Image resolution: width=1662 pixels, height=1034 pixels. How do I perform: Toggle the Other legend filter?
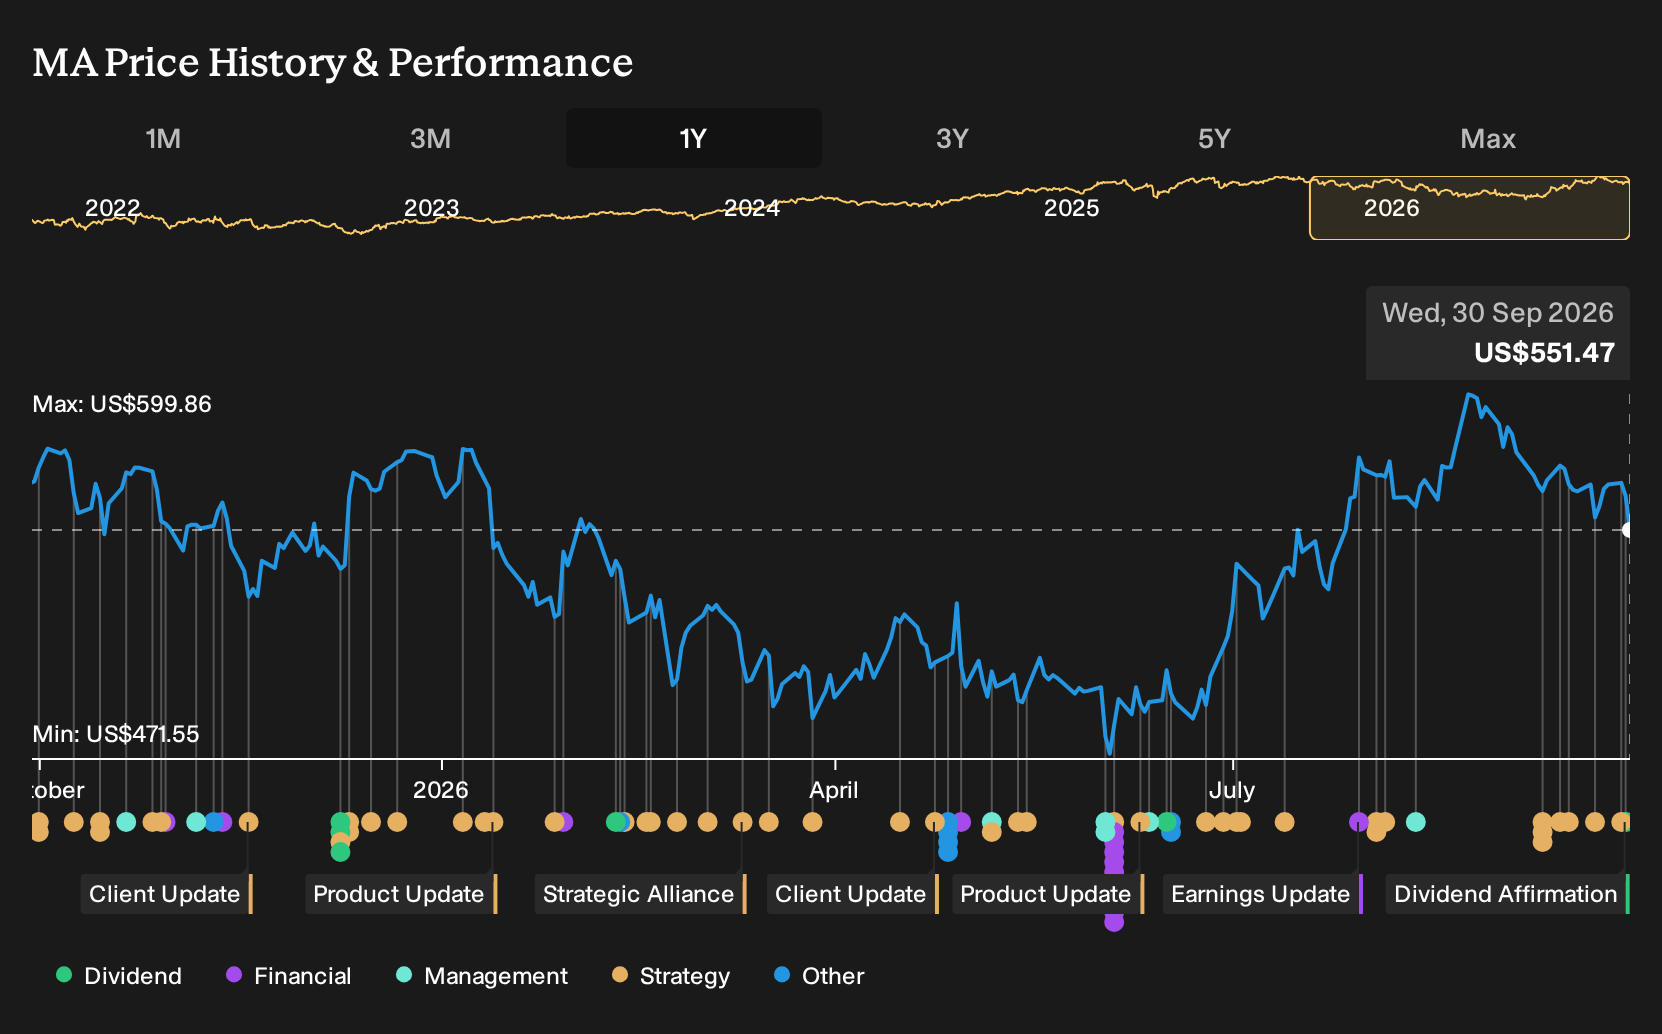[x=819, y=976]
